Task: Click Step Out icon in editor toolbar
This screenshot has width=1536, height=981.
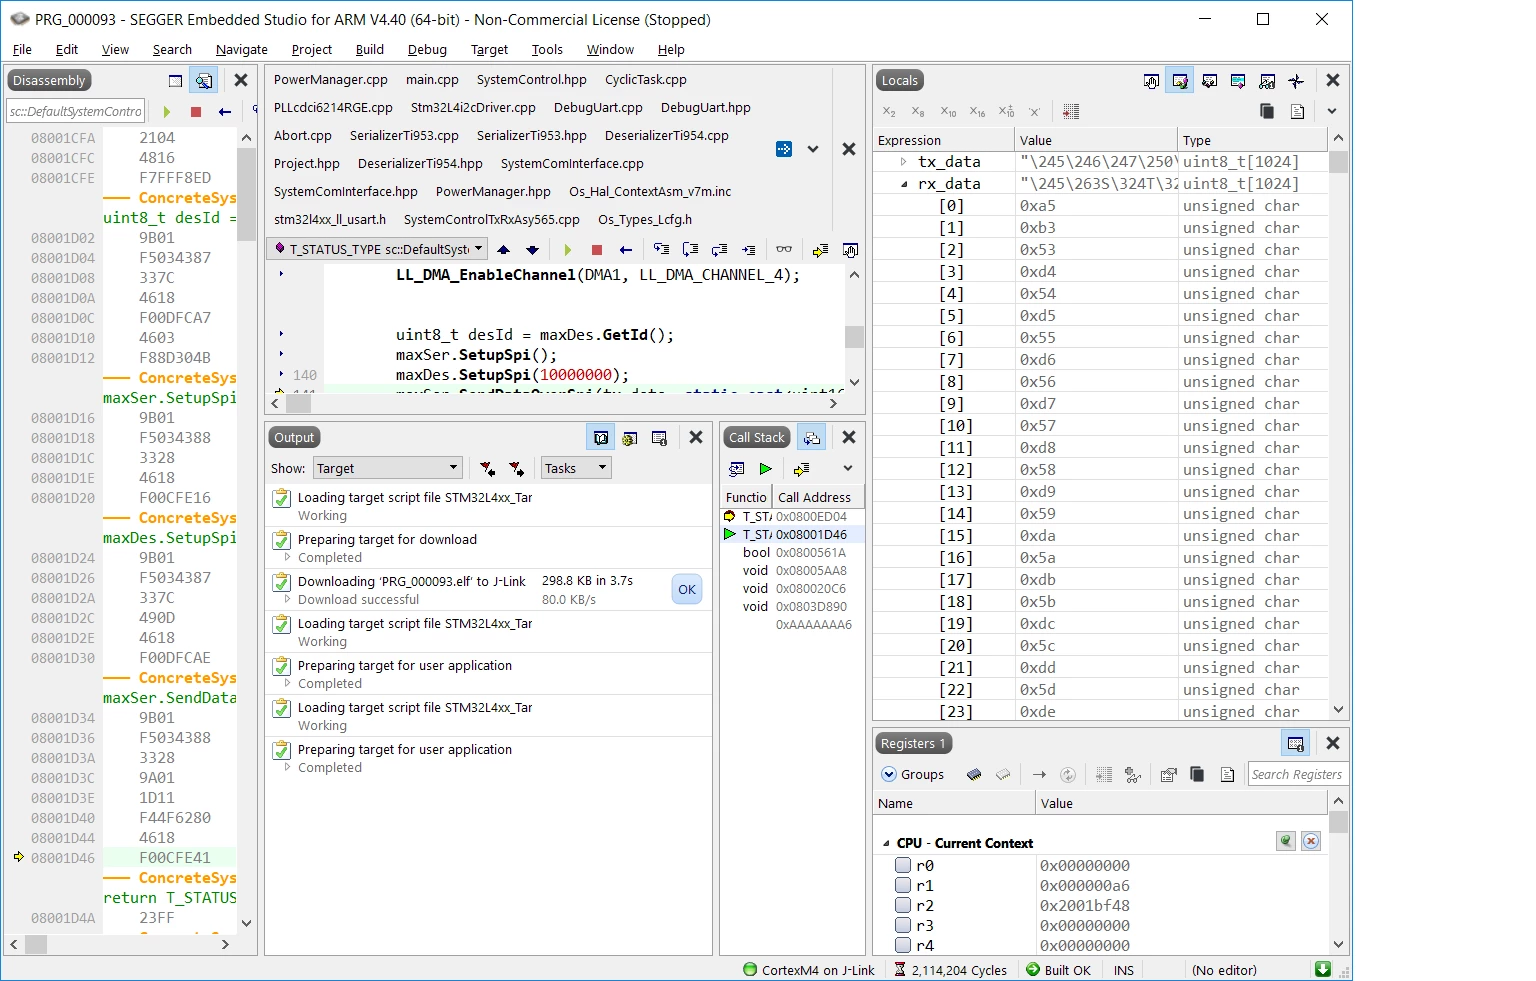Action: point(719,250)
